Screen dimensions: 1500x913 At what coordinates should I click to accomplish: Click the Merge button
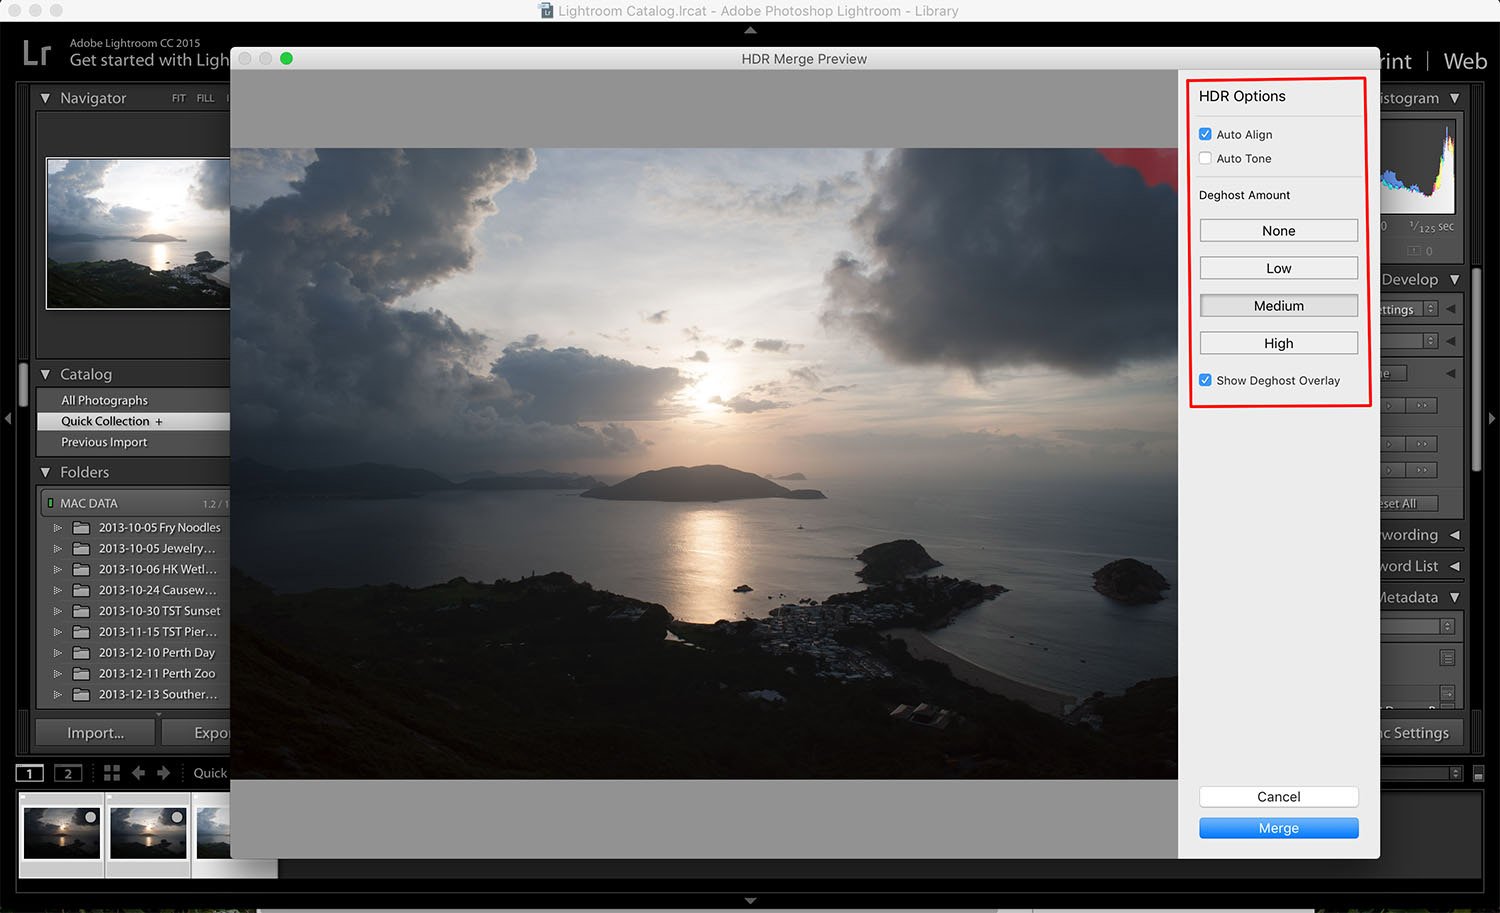coord(1278,828)
